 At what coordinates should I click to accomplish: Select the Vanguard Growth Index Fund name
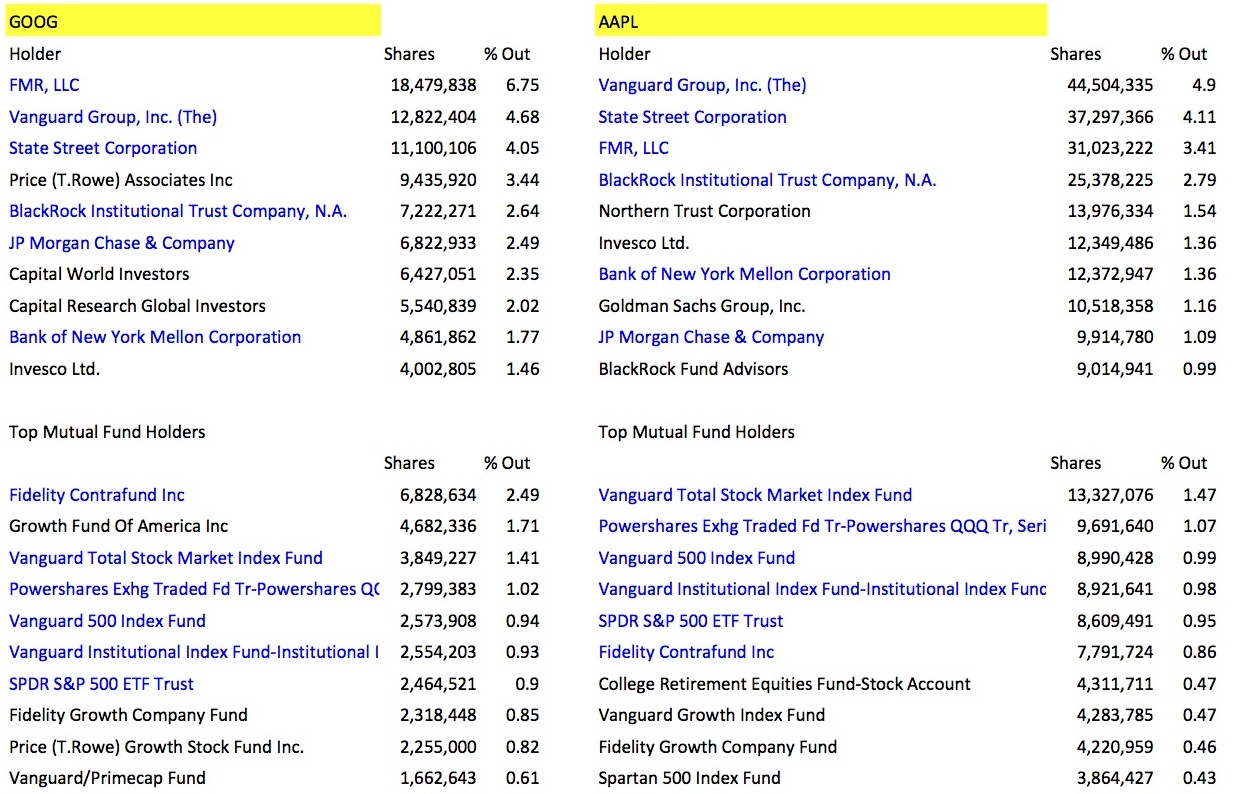(712, 715)
